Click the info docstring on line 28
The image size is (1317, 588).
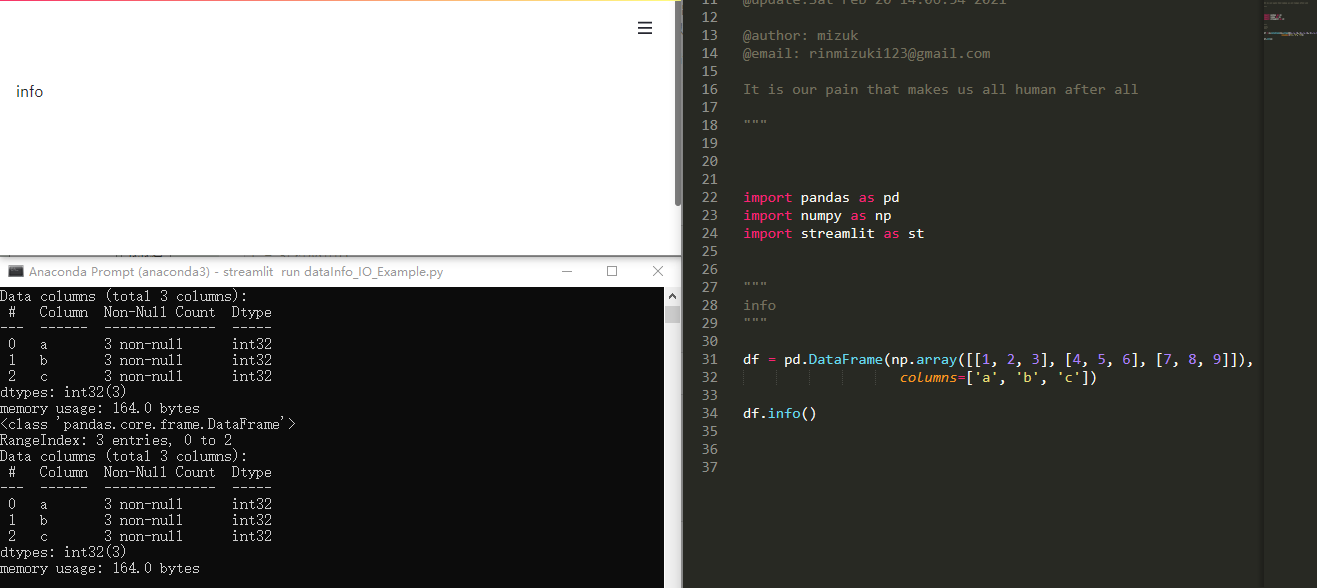tap(759, 305)
